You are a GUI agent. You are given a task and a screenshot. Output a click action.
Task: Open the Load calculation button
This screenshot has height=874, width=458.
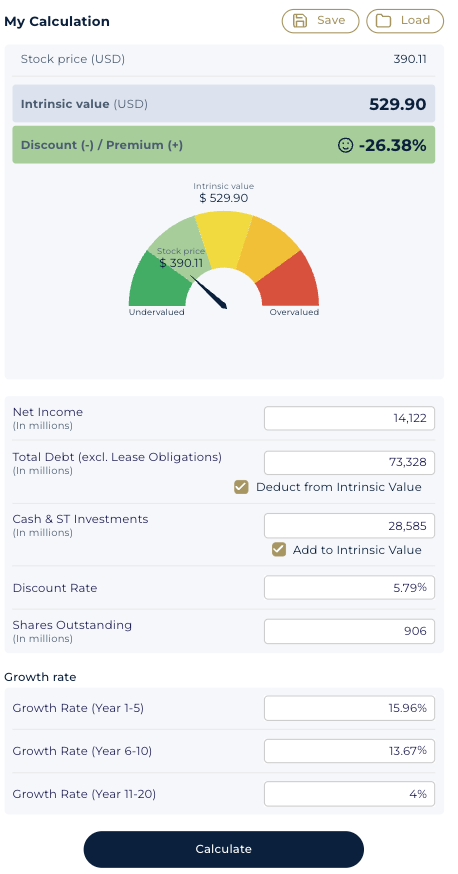[405, 21]
